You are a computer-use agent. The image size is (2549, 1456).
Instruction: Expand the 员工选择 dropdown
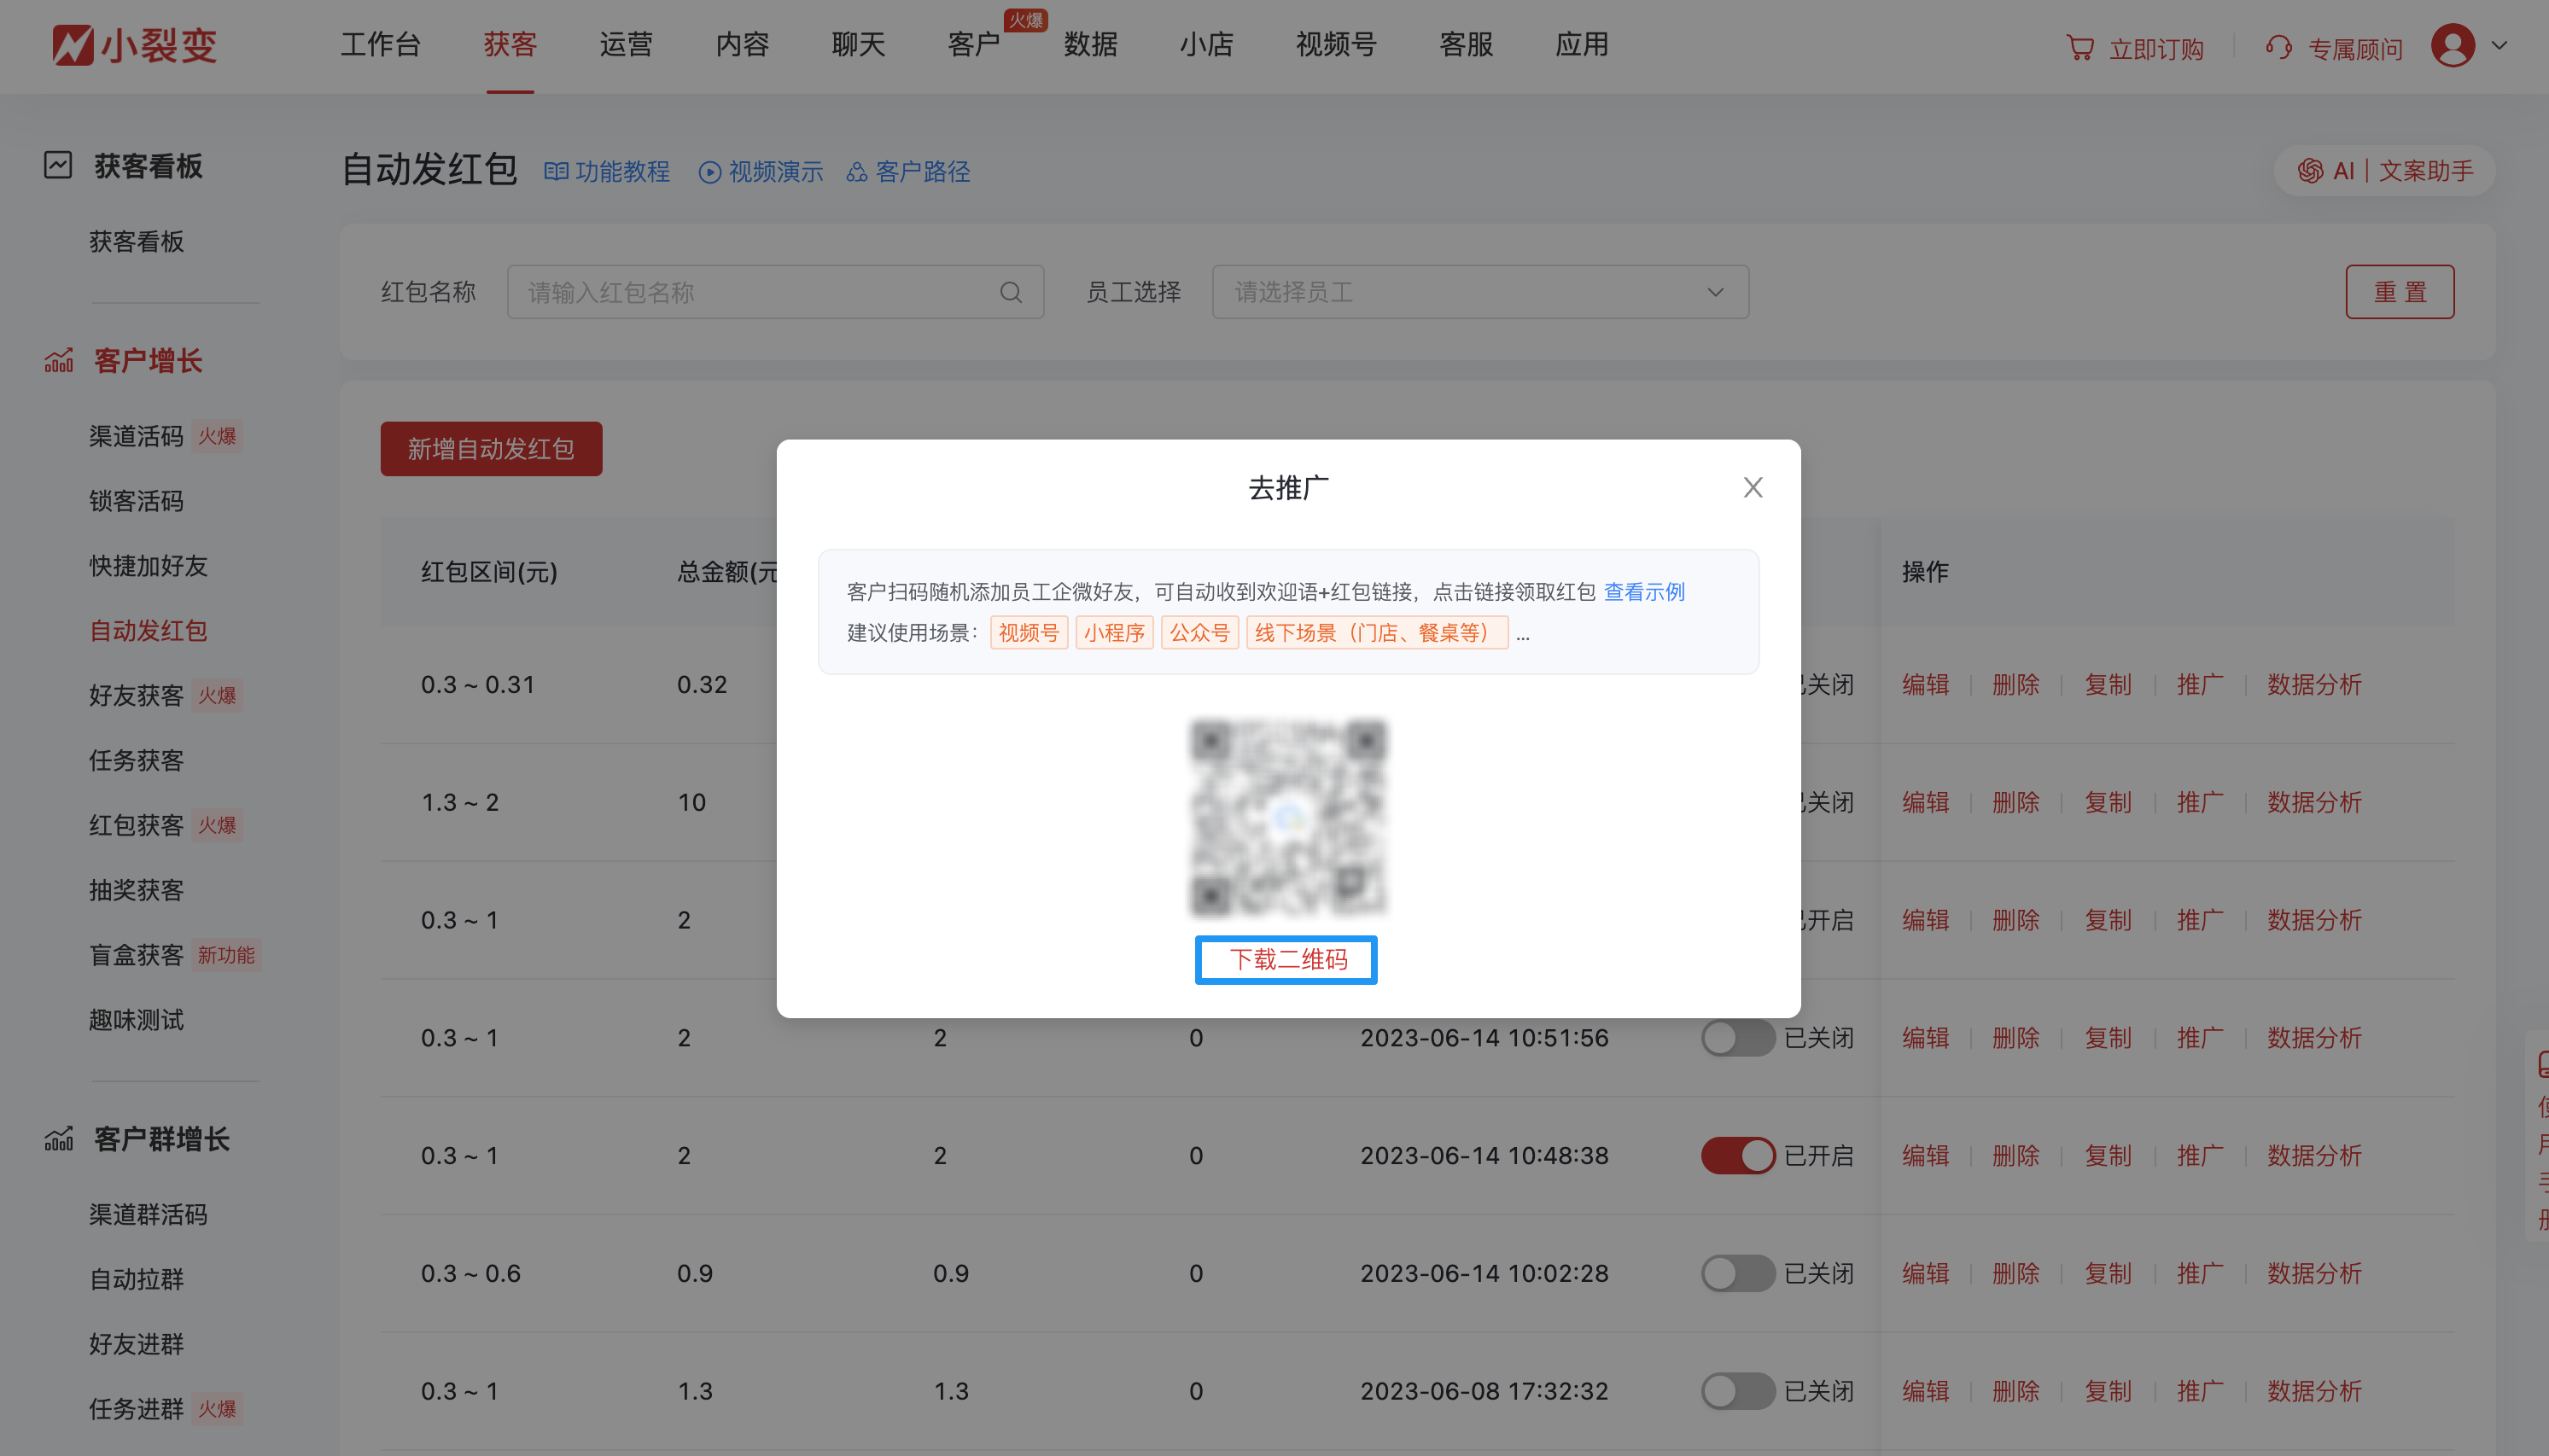tap(1480, 292)
